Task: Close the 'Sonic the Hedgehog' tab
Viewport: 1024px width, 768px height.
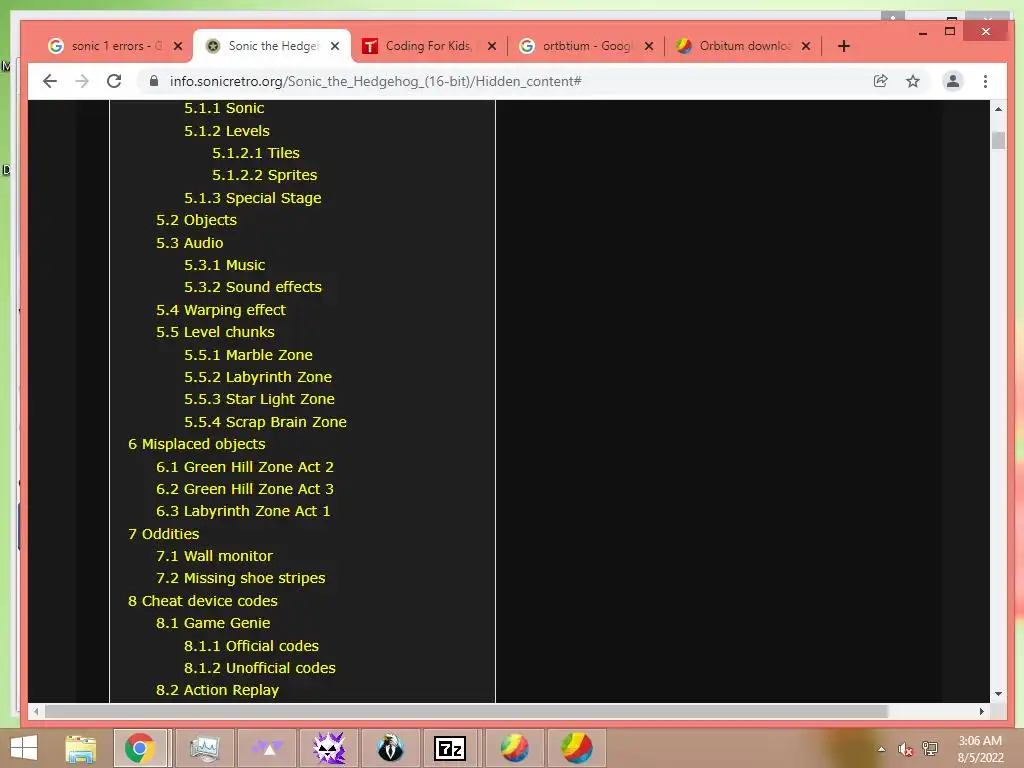Action: click(x=334, y=46)
